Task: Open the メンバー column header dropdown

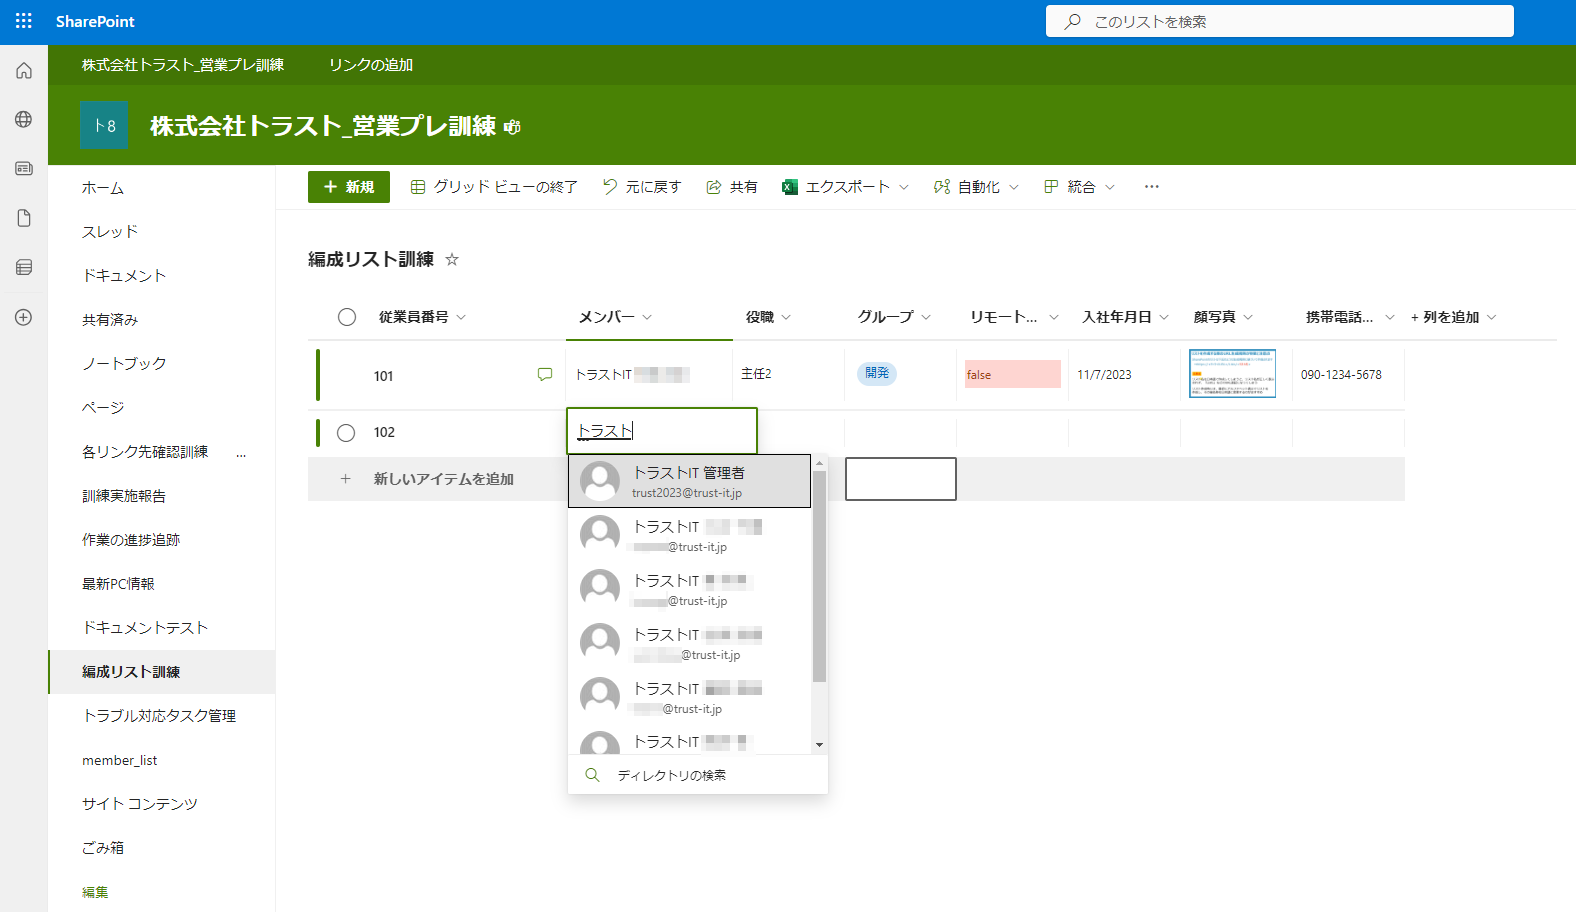Action: click(647, 317)
